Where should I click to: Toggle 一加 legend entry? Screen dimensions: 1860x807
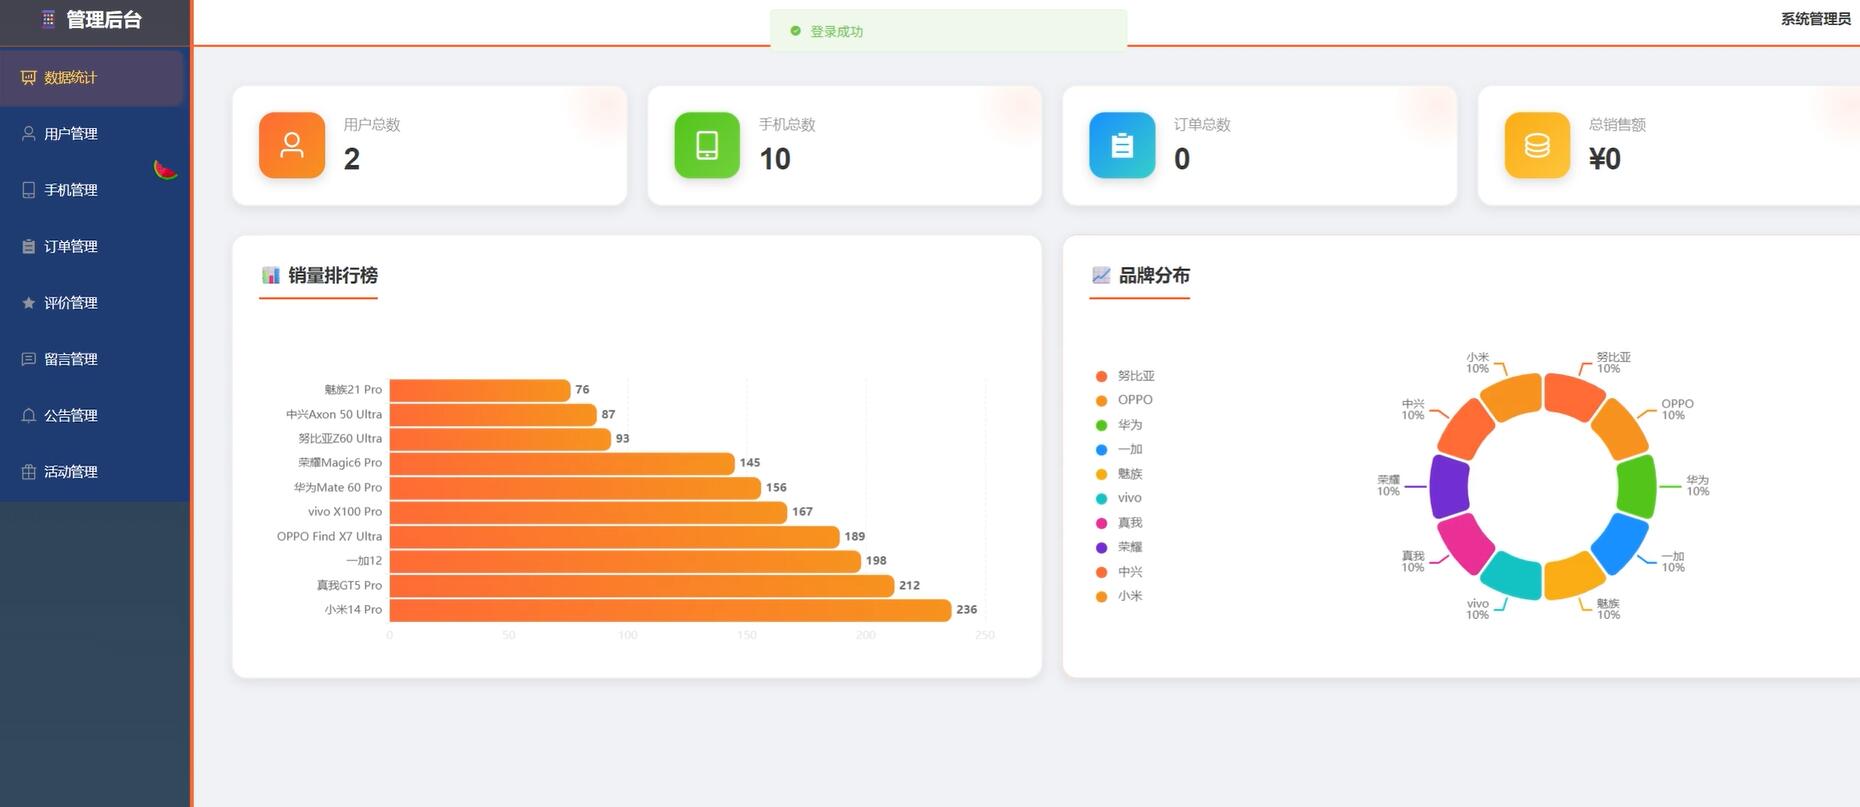click(x=1119, y=449)
